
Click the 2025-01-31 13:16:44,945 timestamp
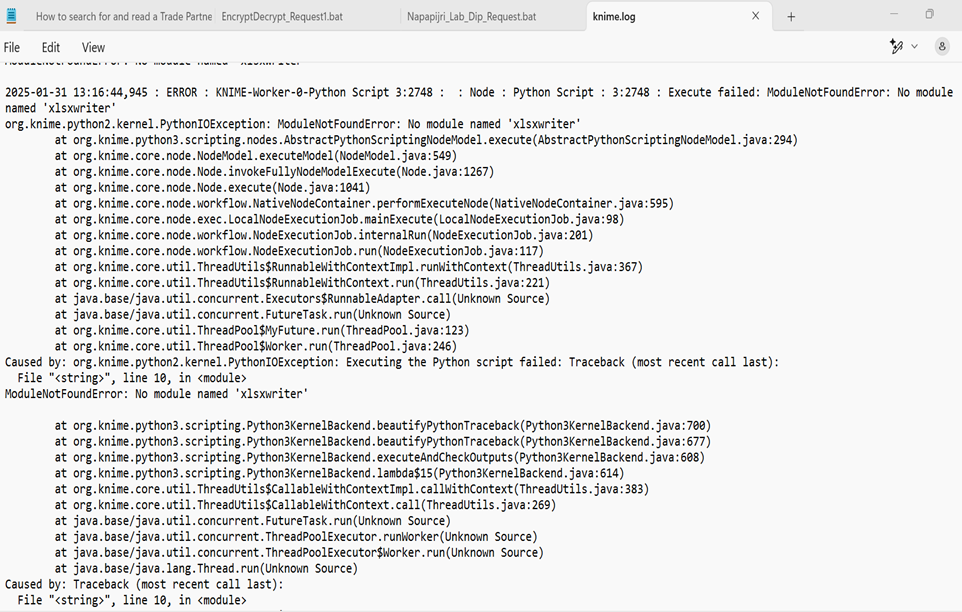pos(76,93)
